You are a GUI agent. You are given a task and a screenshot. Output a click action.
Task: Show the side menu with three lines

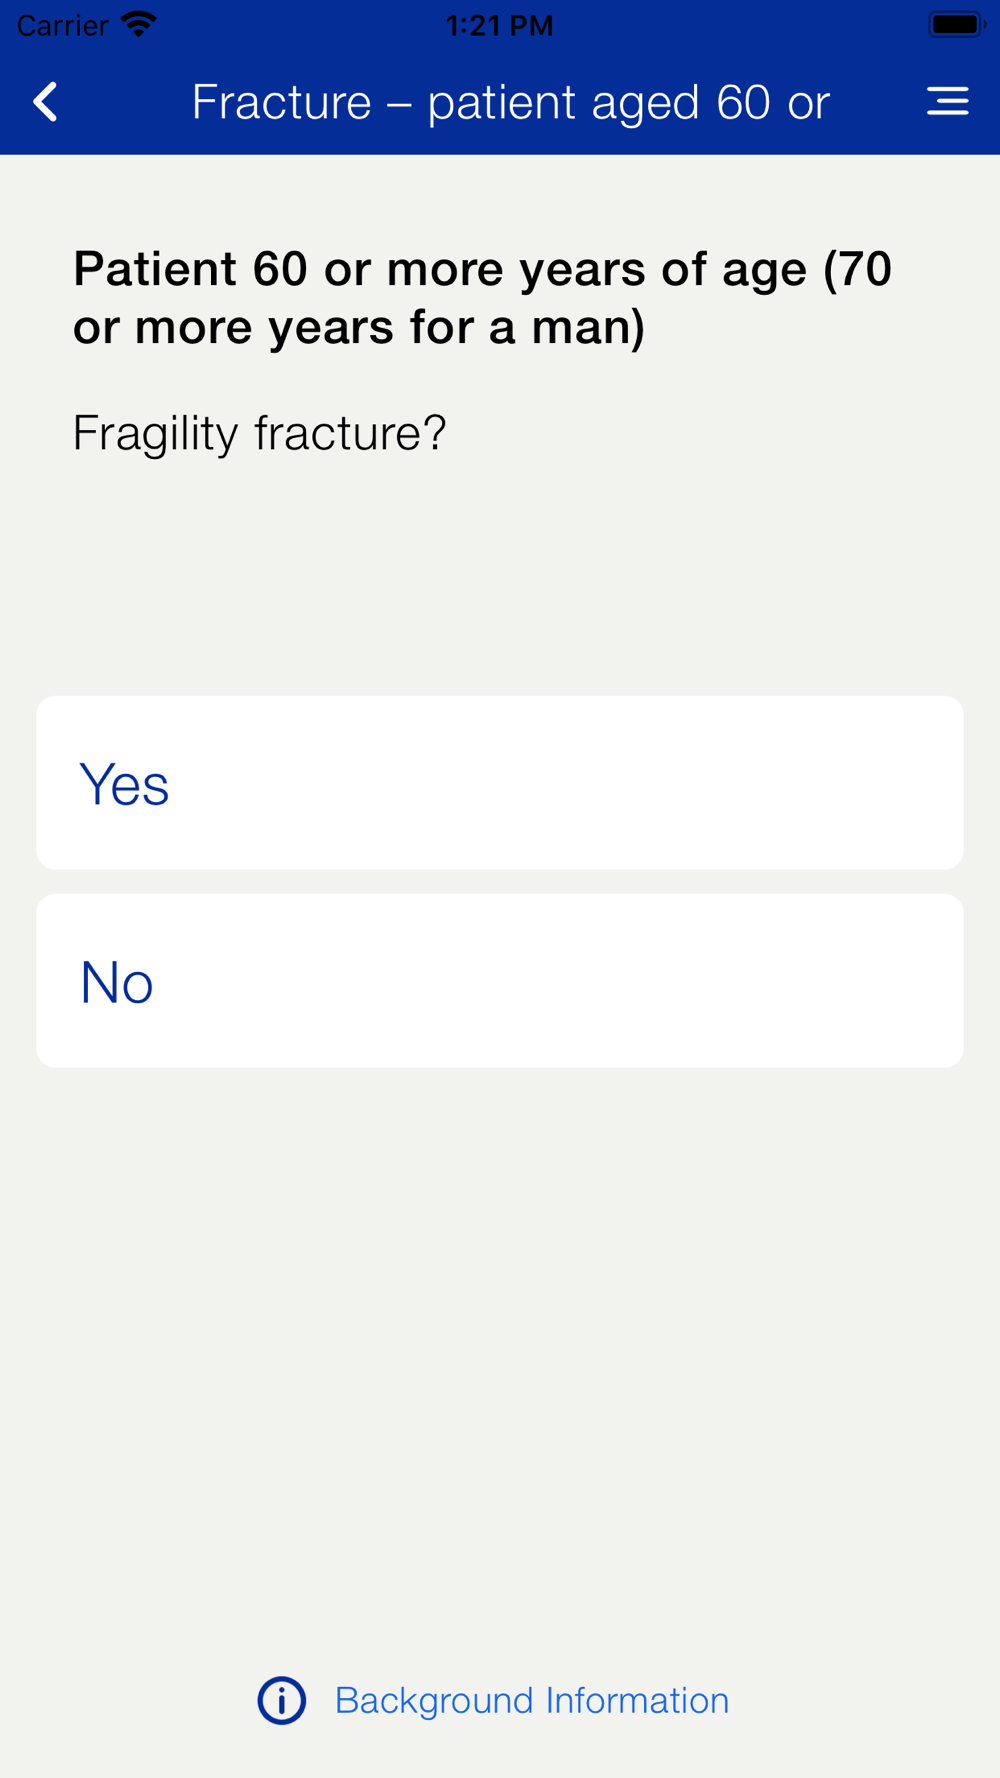point(947,101)
